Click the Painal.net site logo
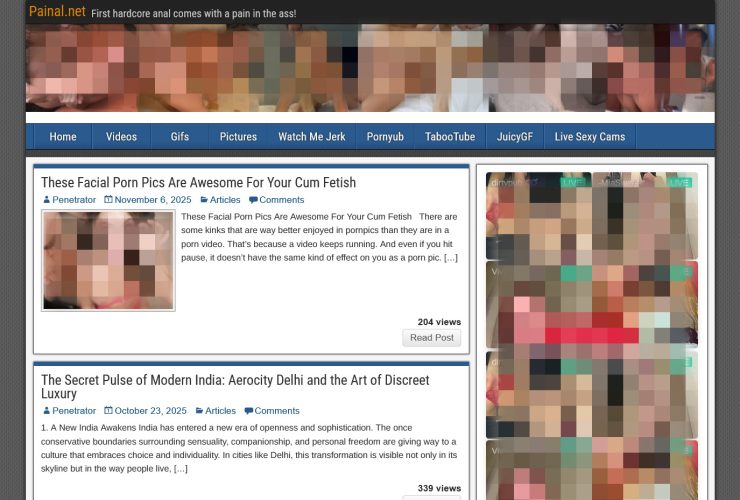Viewport: 740px width, 500px height. point(57,12)
